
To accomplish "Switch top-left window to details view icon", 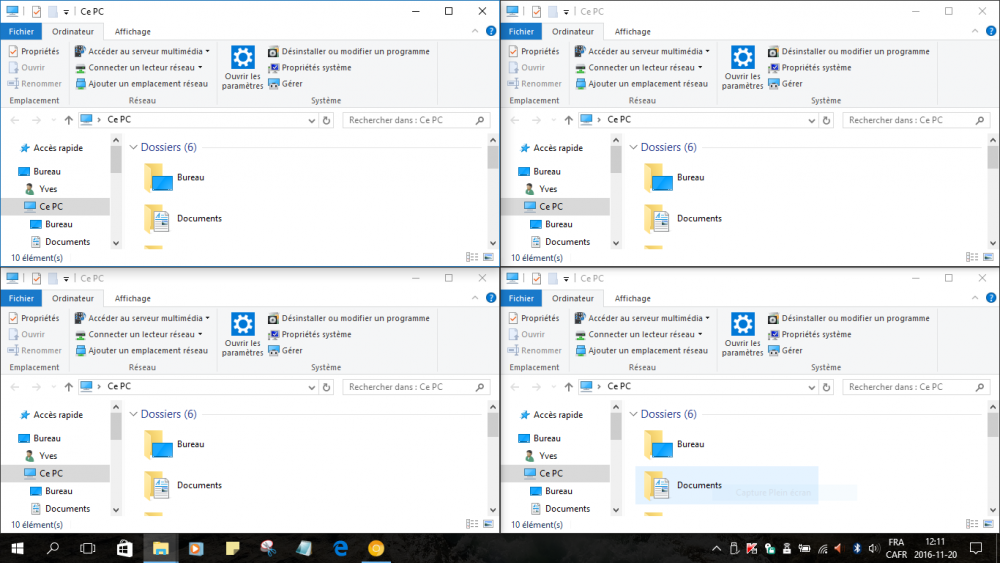I will (x=472, y=257).
